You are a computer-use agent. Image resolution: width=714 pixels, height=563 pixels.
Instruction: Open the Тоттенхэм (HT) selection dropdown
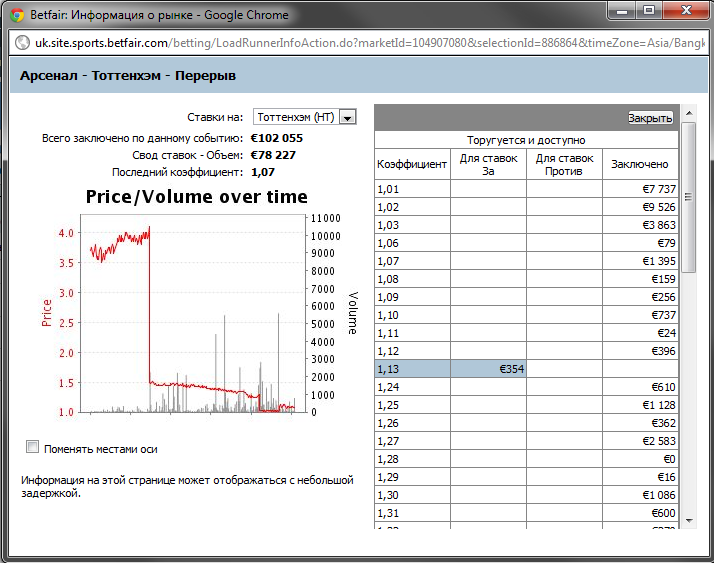click(x=305, y=117)
